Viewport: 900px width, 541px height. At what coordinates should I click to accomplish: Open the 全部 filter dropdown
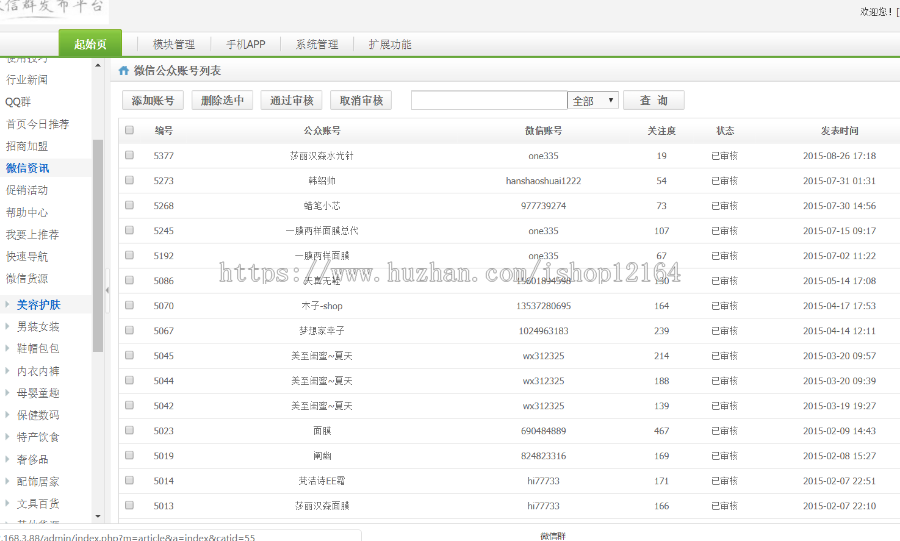pyautogui.click(x=593, y=100)
